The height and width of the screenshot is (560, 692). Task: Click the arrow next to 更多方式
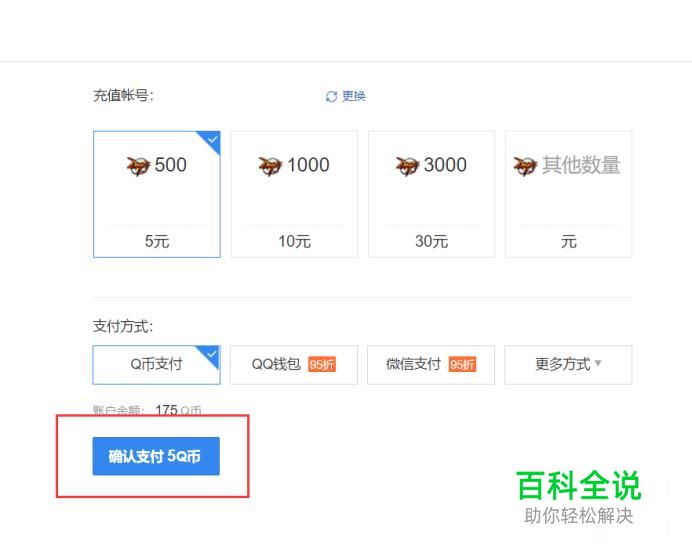pos(598,363)
